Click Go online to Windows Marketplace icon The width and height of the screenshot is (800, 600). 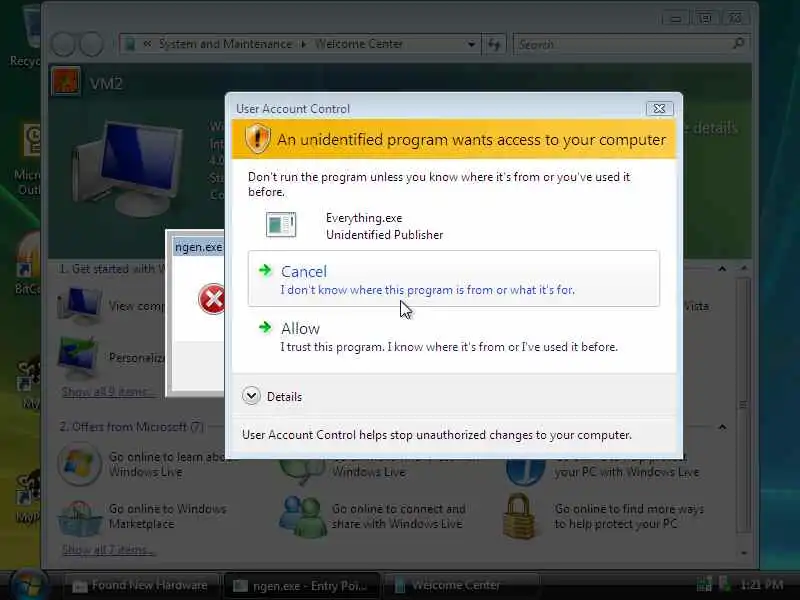click(x=80, y=518)
